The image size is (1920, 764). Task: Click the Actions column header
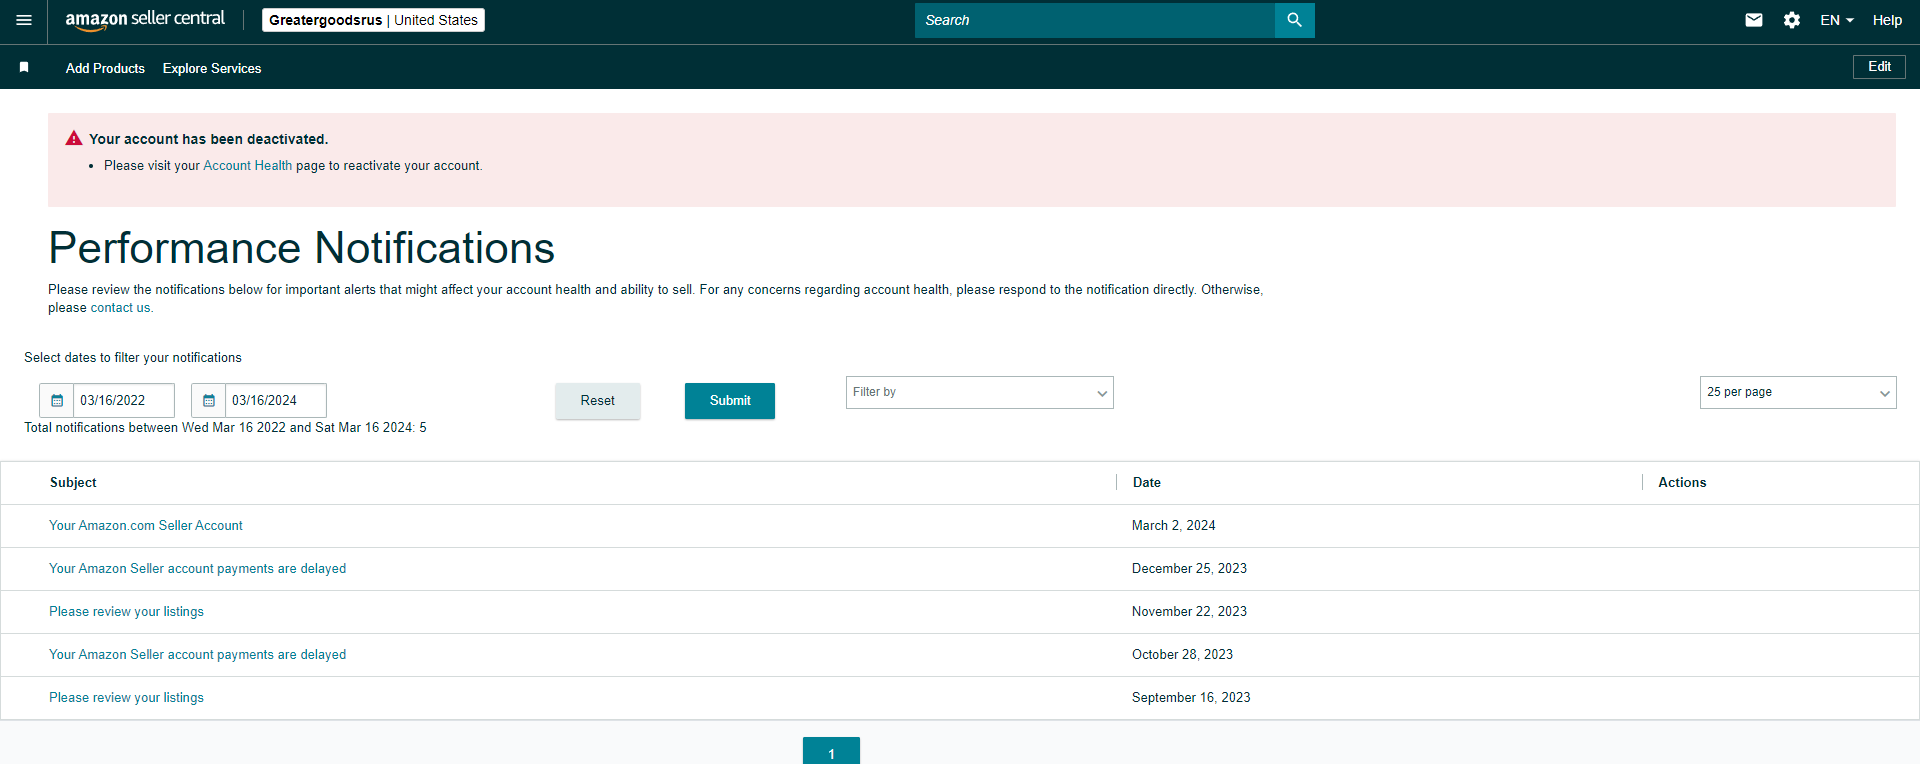1682,482
